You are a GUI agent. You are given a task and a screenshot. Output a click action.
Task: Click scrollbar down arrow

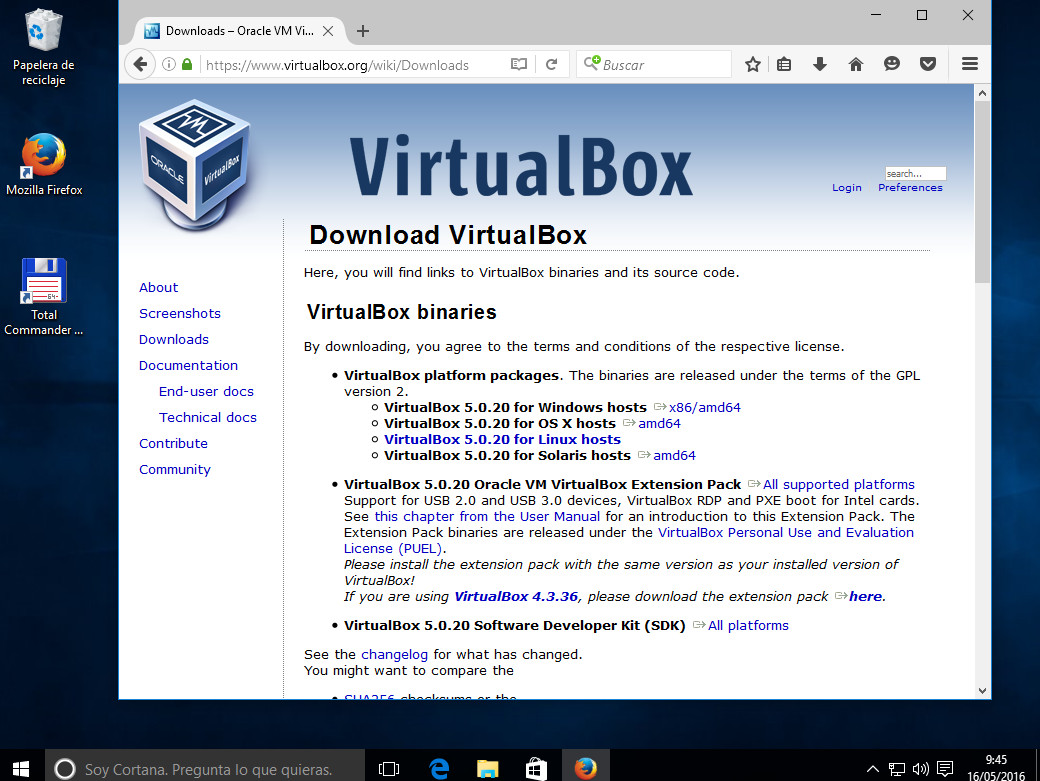click(x=982, y=690)
